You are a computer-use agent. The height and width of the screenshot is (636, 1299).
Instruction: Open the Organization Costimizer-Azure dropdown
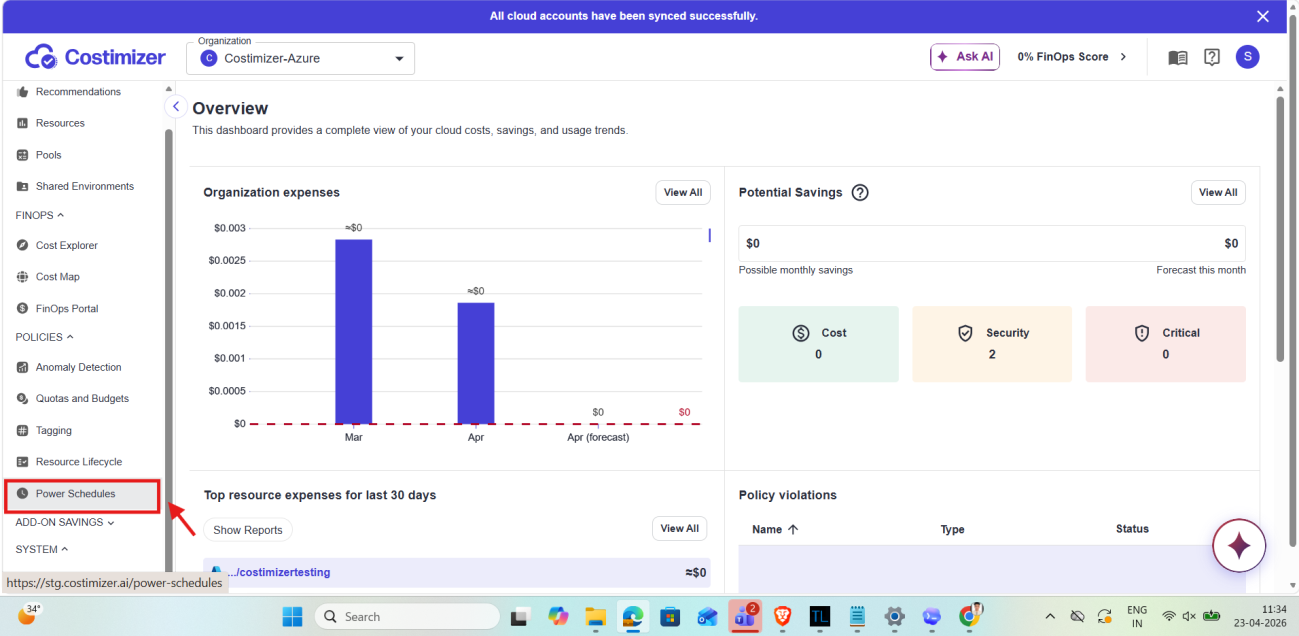[x=300, y=58]
